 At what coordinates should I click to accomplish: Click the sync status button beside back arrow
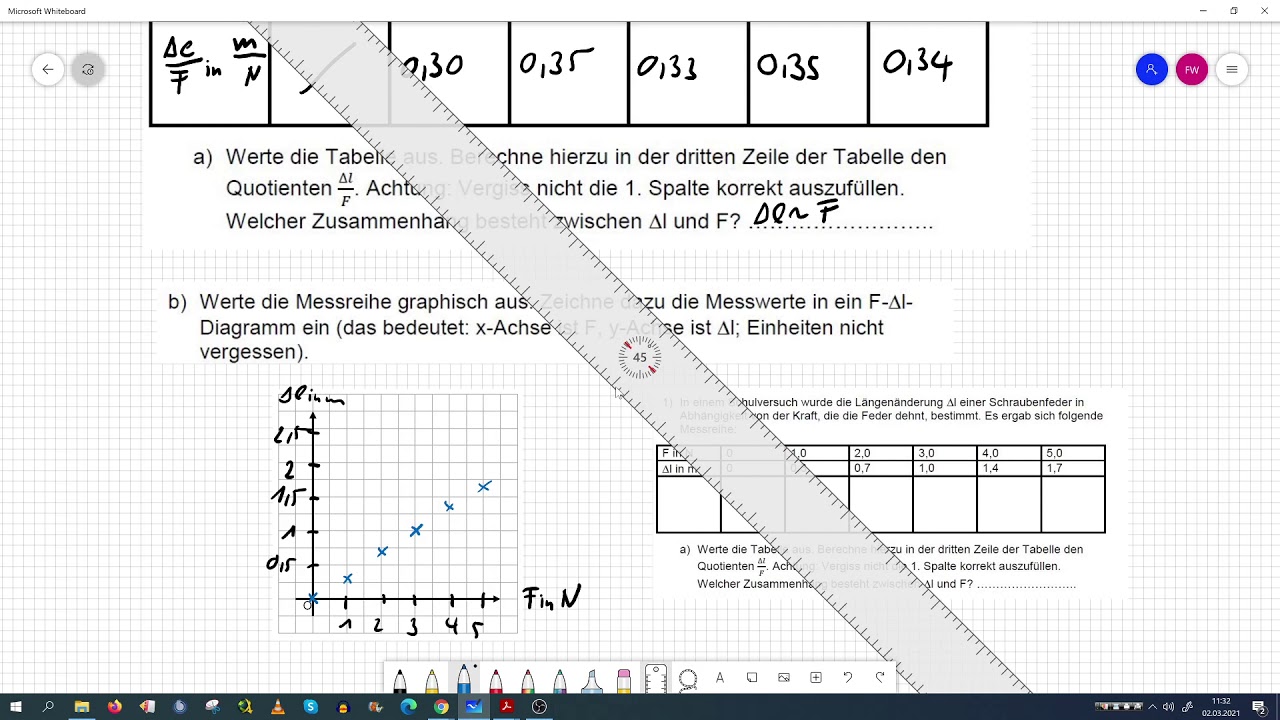coord(88,70)
